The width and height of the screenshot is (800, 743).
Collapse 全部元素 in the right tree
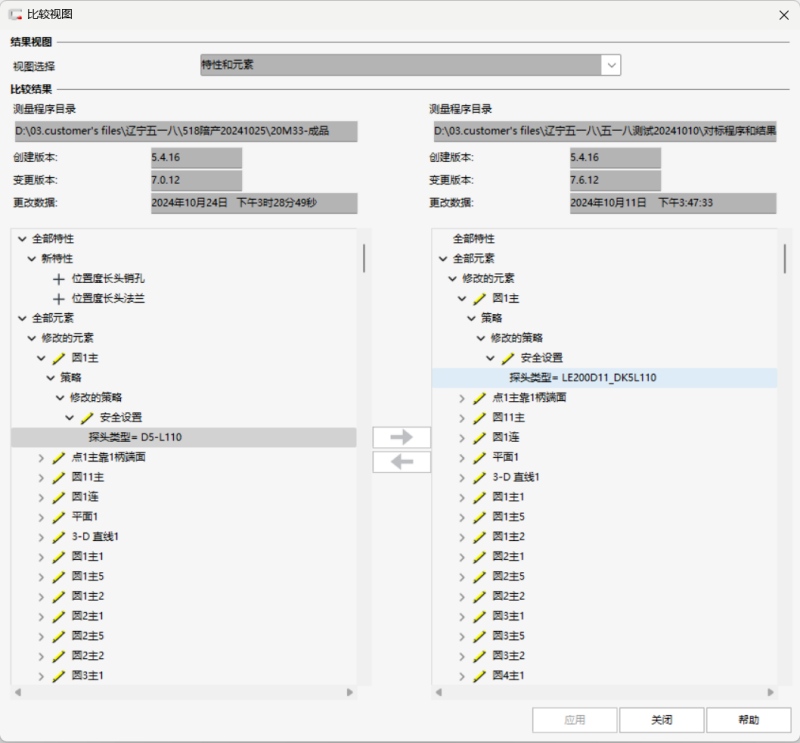click(x=443, y=259)
